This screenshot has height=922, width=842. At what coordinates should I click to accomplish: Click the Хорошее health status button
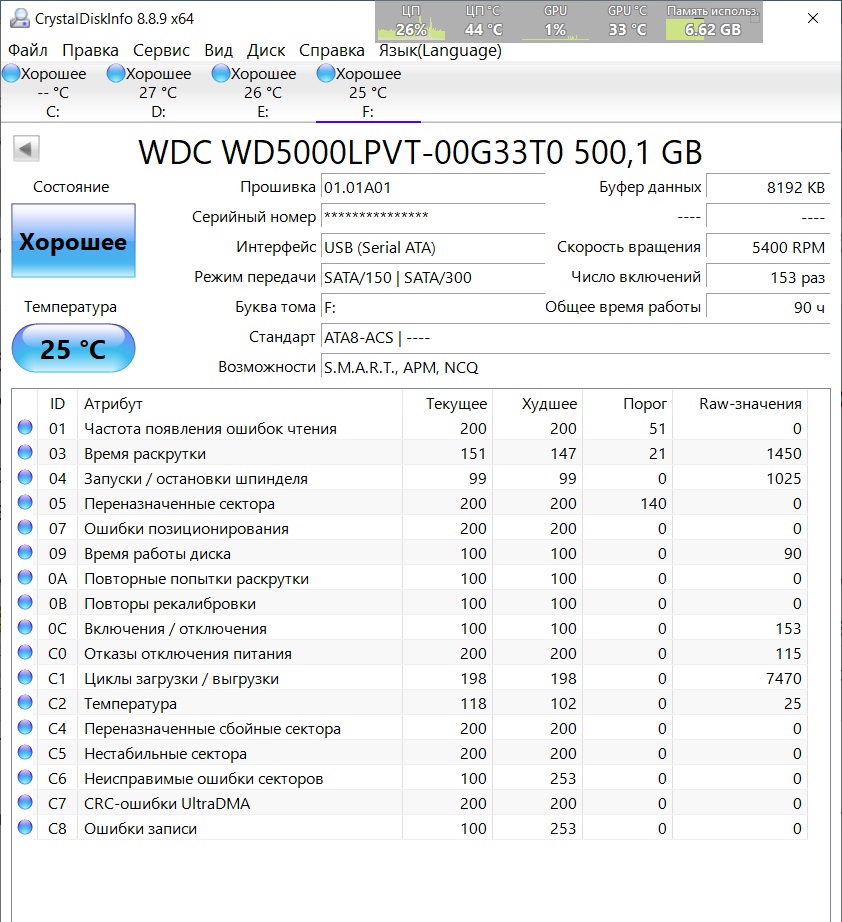tap(73, 240)
